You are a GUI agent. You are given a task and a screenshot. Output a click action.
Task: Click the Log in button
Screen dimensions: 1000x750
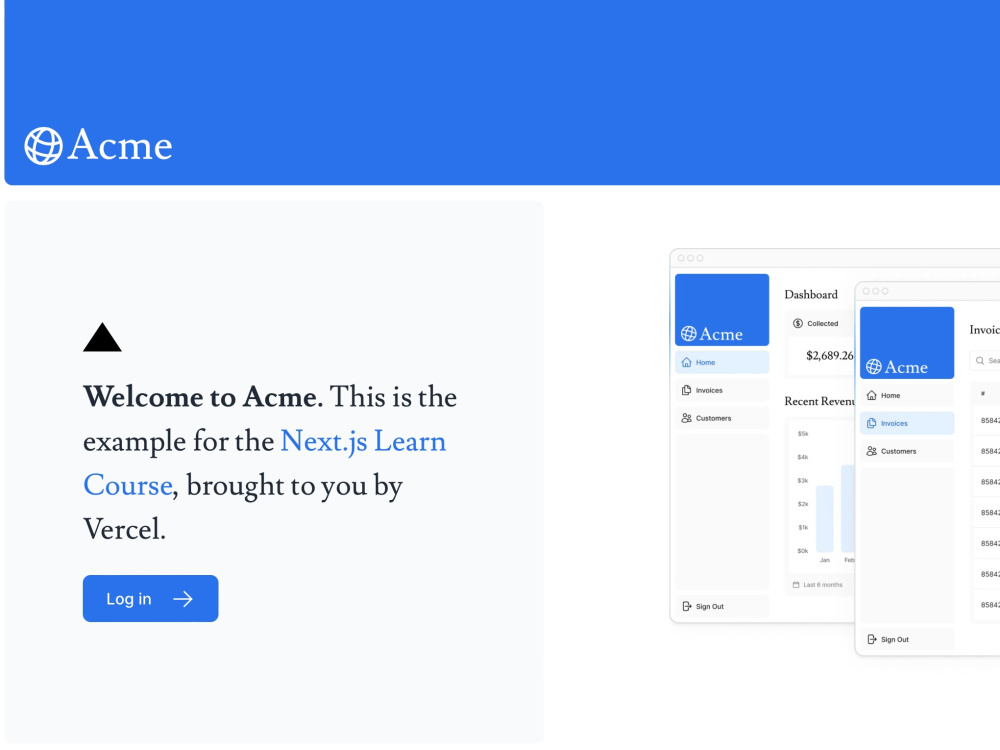(x=151, y=598)
